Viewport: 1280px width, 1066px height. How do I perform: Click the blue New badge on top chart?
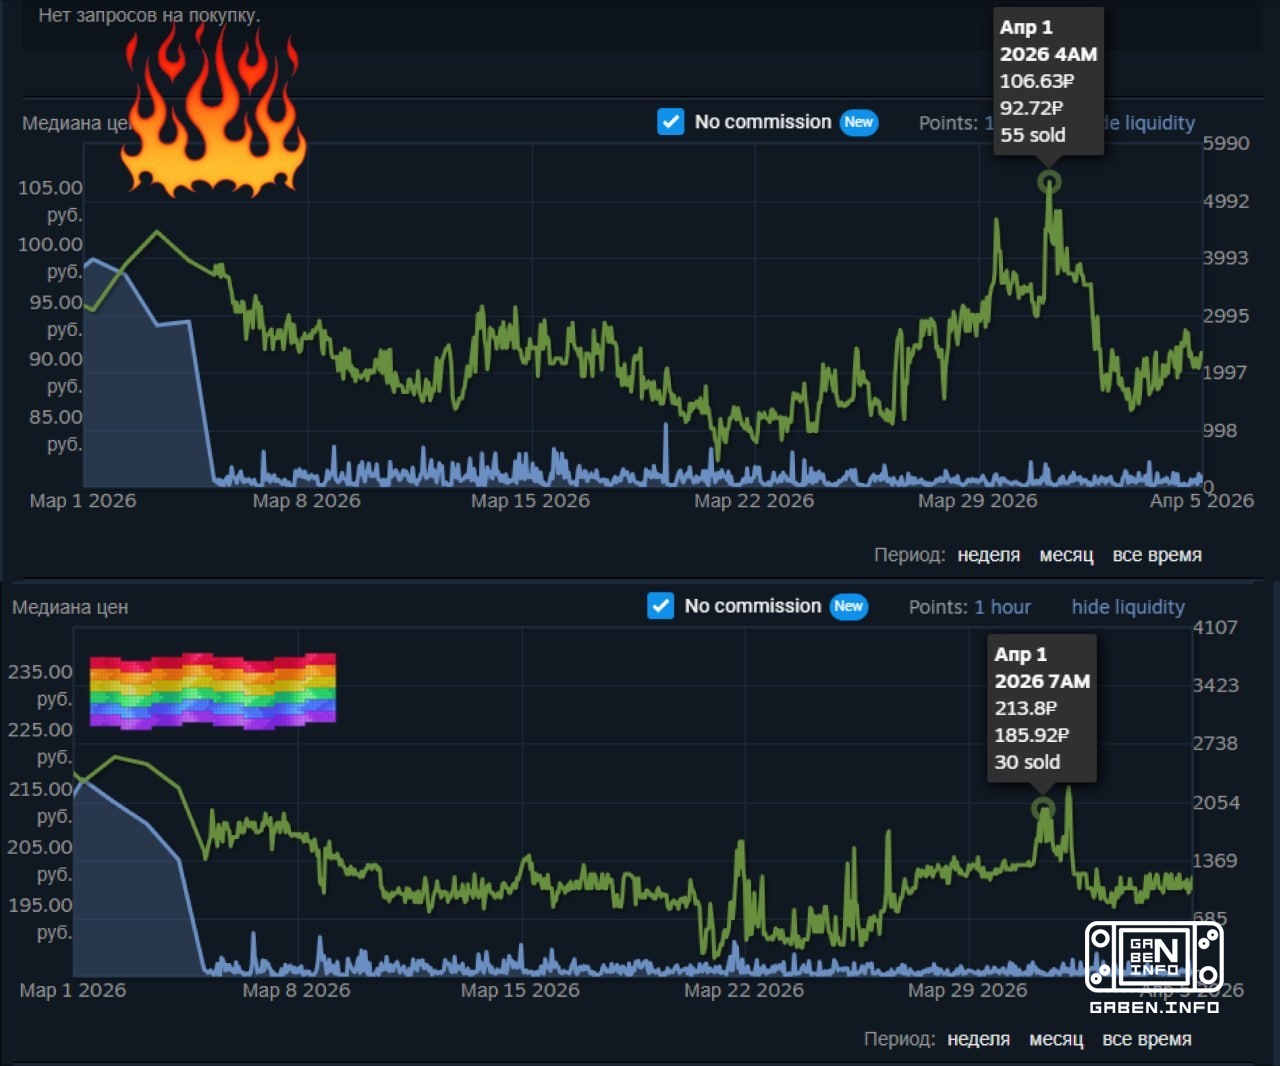tap(858, 122)
